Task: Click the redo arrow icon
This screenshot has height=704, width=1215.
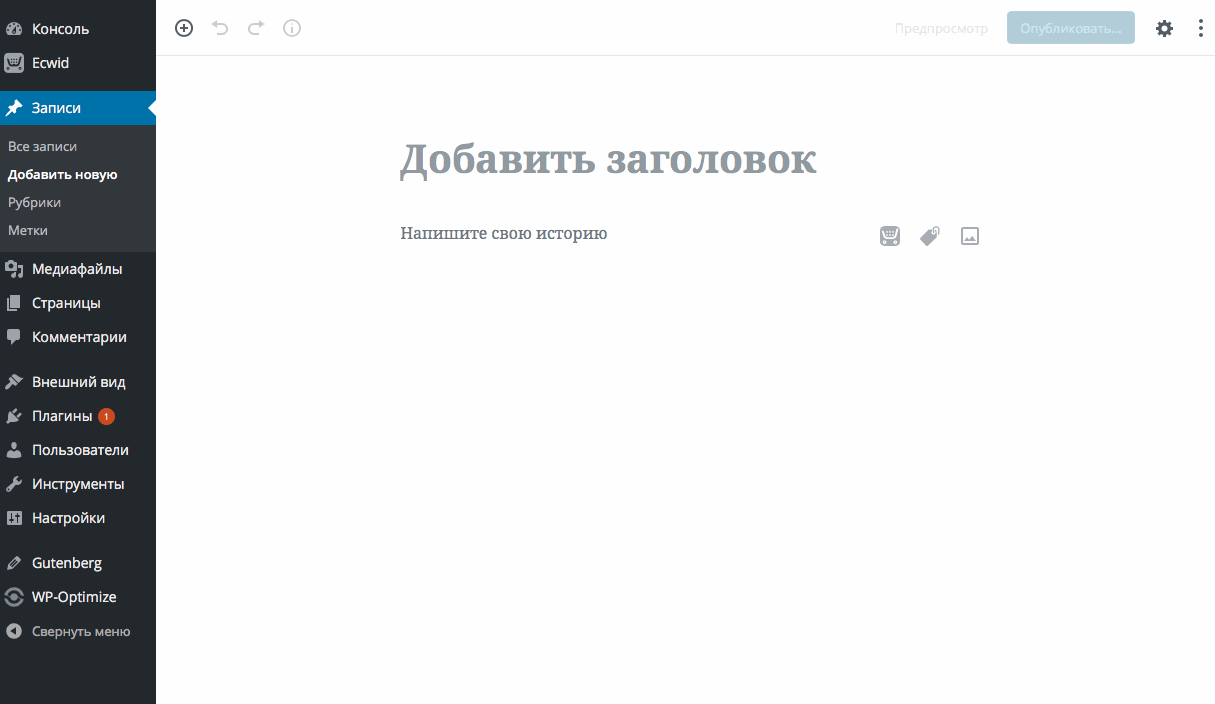Action: [x=256, y=28]
